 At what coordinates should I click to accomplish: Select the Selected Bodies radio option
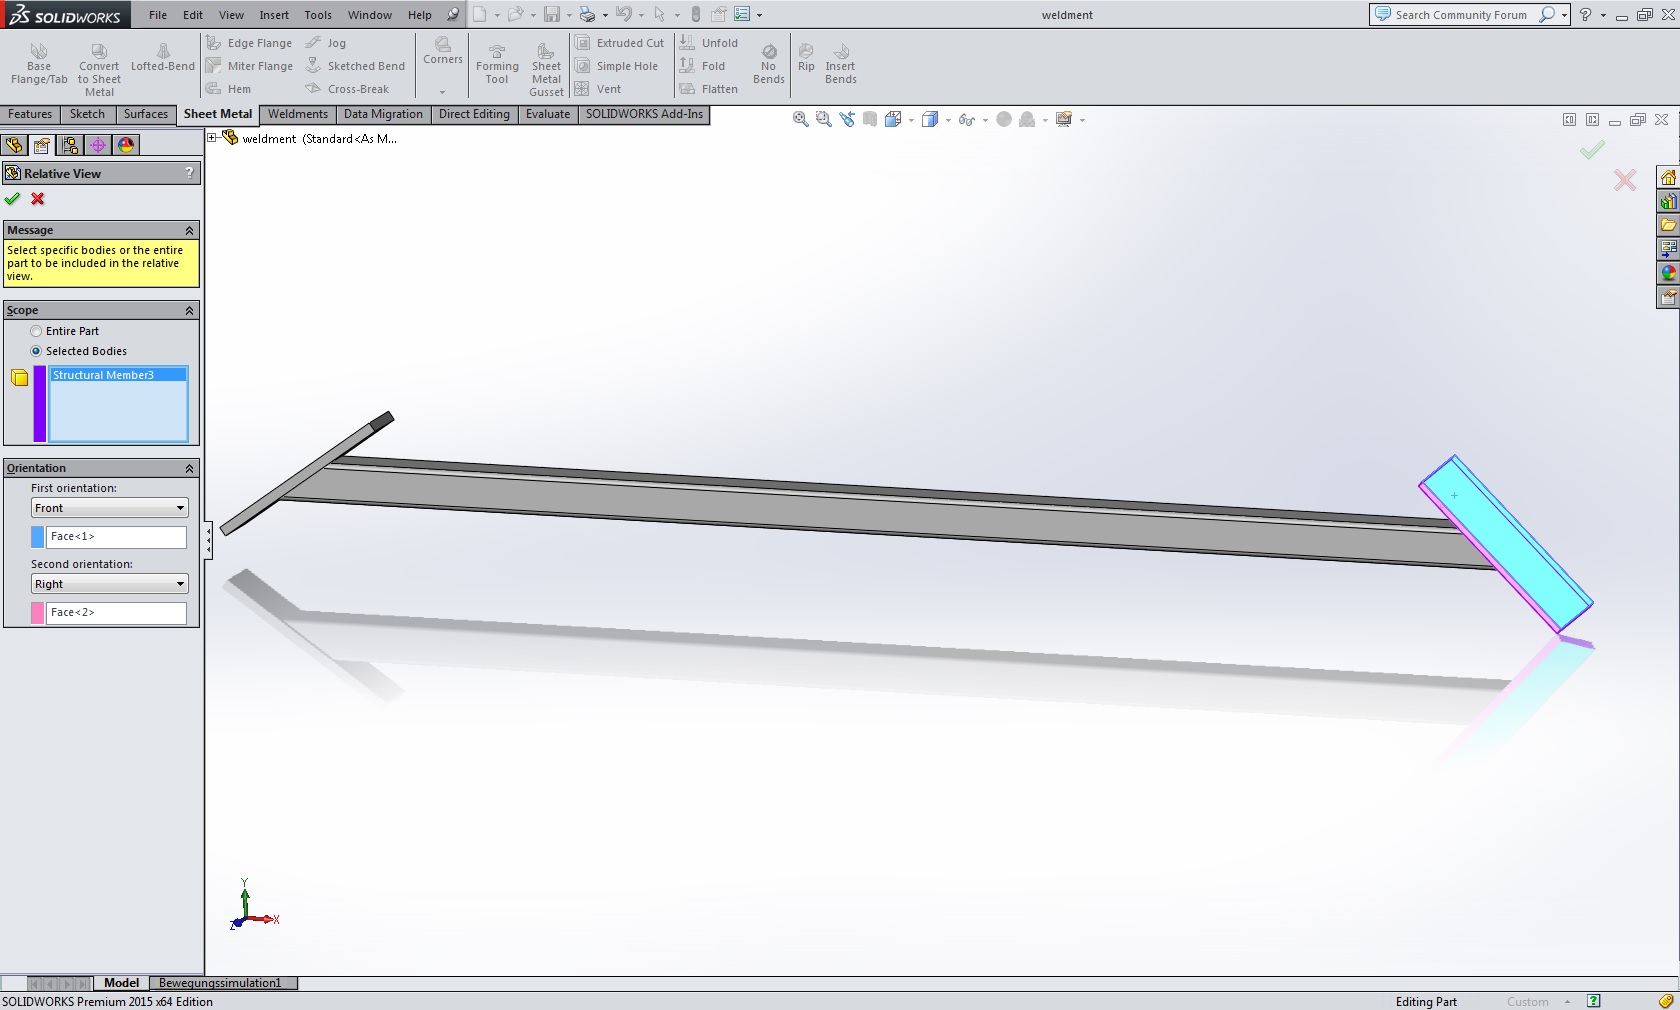[x=37, y=351]
